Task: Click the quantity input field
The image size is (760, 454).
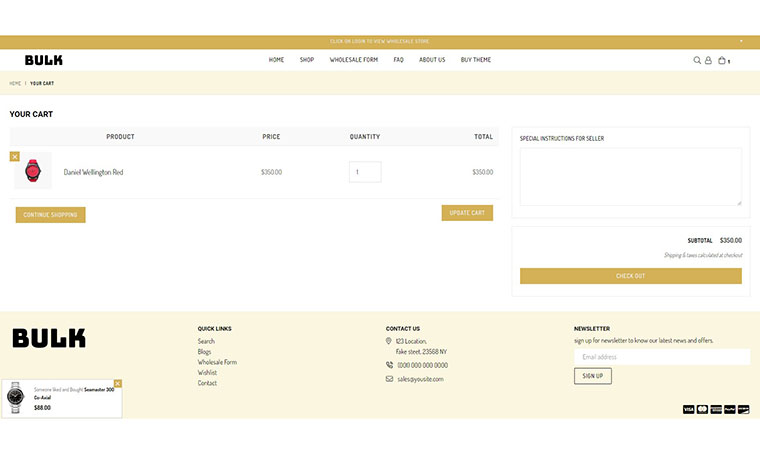Action: [365, 172]
